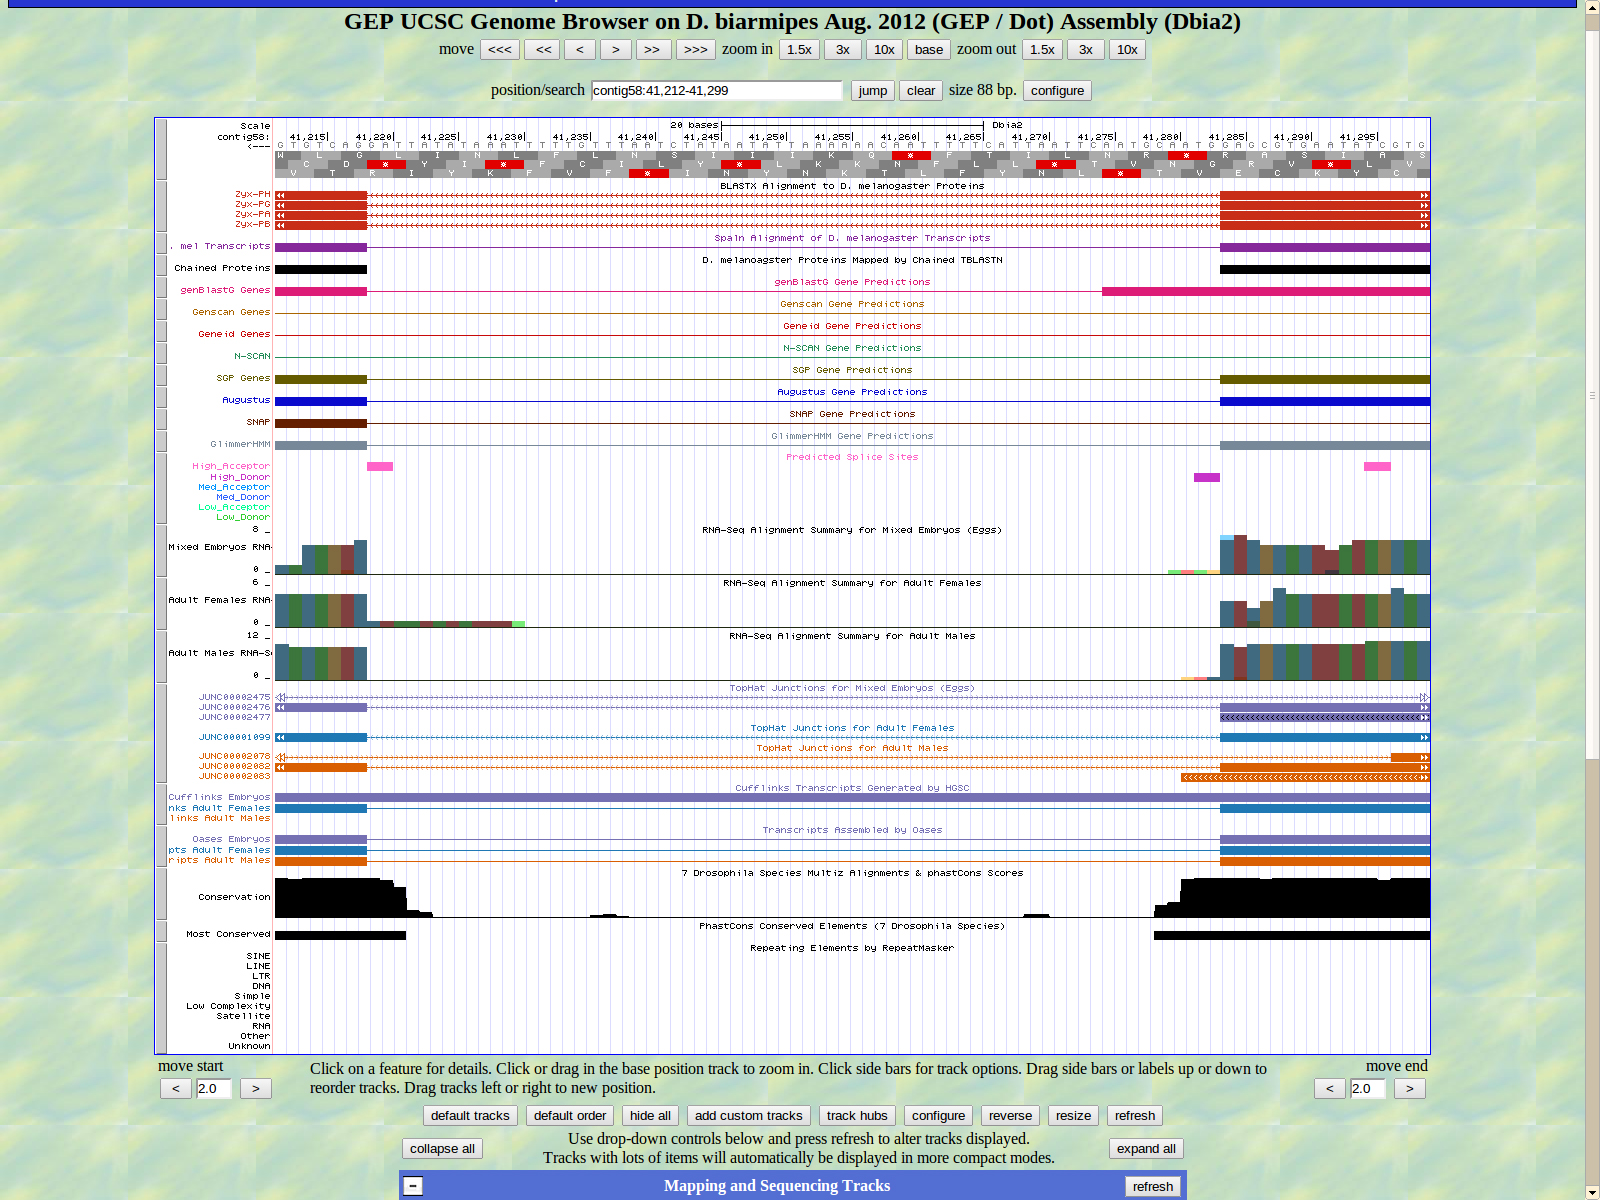Clear the position search field

click(x=921, y=91)
